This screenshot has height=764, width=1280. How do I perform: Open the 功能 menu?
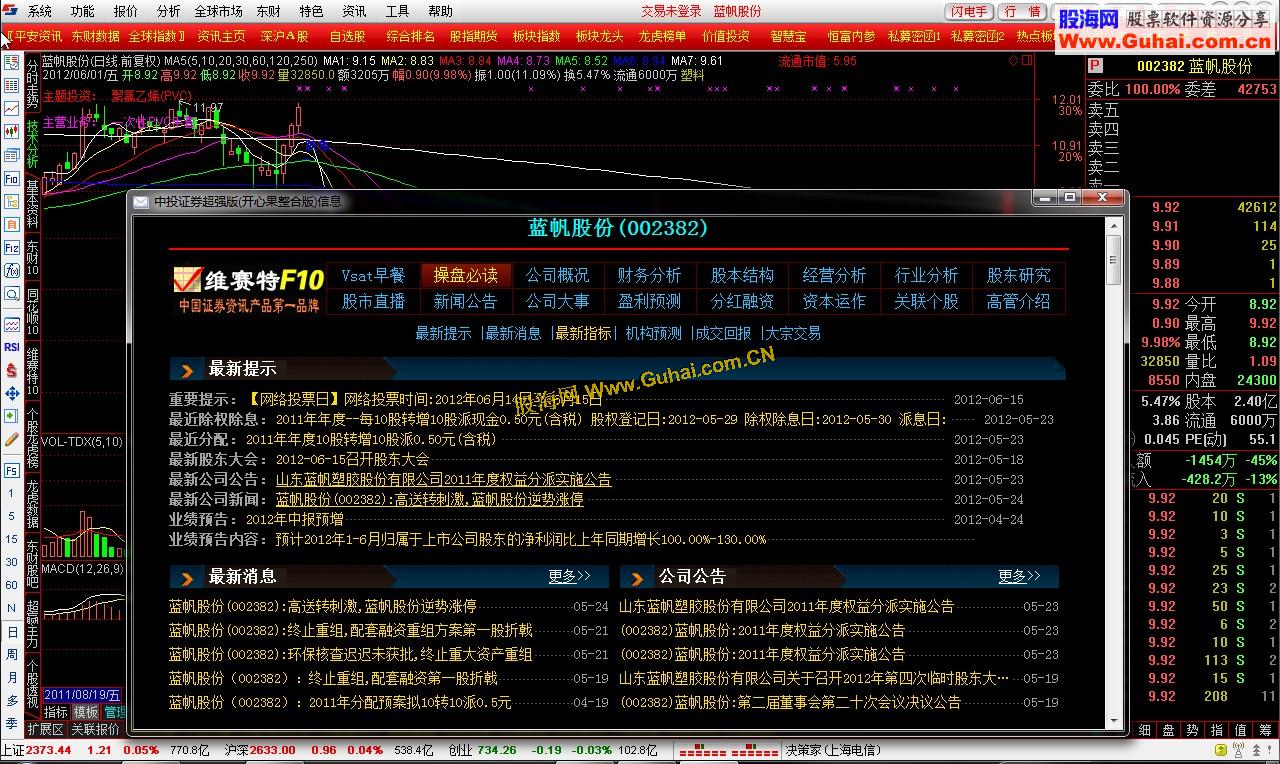[82, 11]
